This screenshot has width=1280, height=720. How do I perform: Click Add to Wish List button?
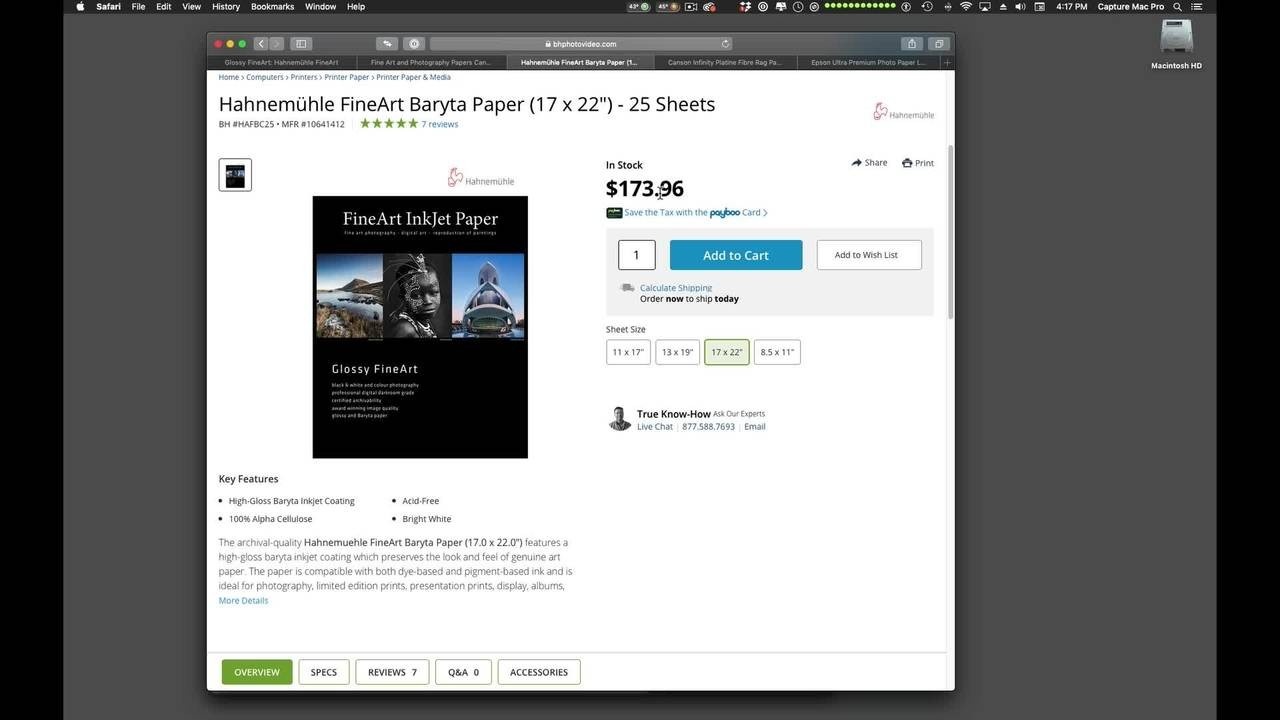[869, 255]
